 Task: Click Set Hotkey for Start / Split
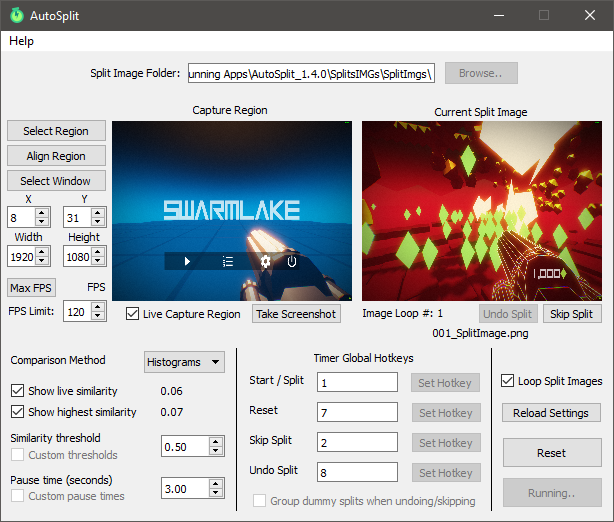click(445, 383)
